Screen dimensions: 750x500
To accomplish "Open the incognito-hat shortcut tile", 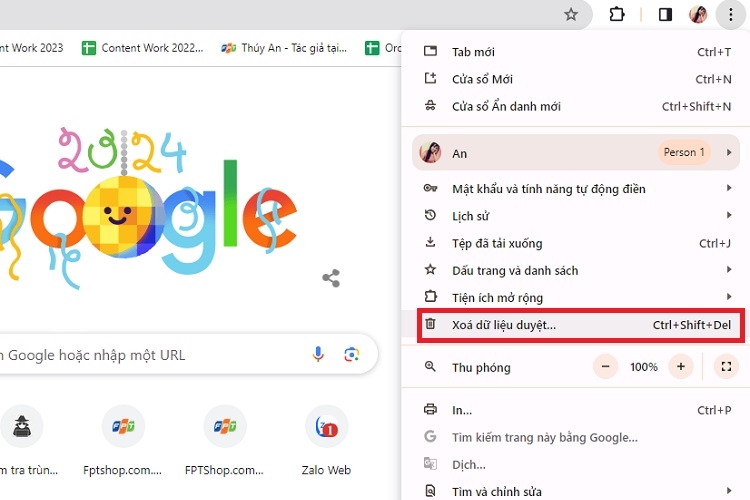I will pyautogui.click(x=22, y=441).
